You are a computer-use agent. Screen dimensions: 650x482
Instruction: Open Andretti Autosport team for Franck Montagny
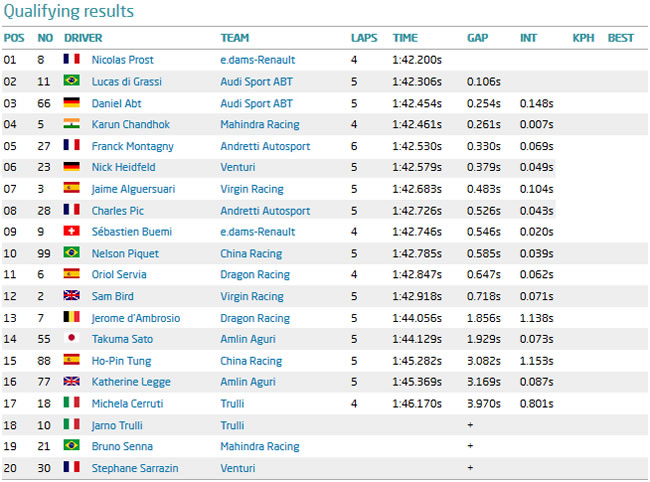point(265,146)
